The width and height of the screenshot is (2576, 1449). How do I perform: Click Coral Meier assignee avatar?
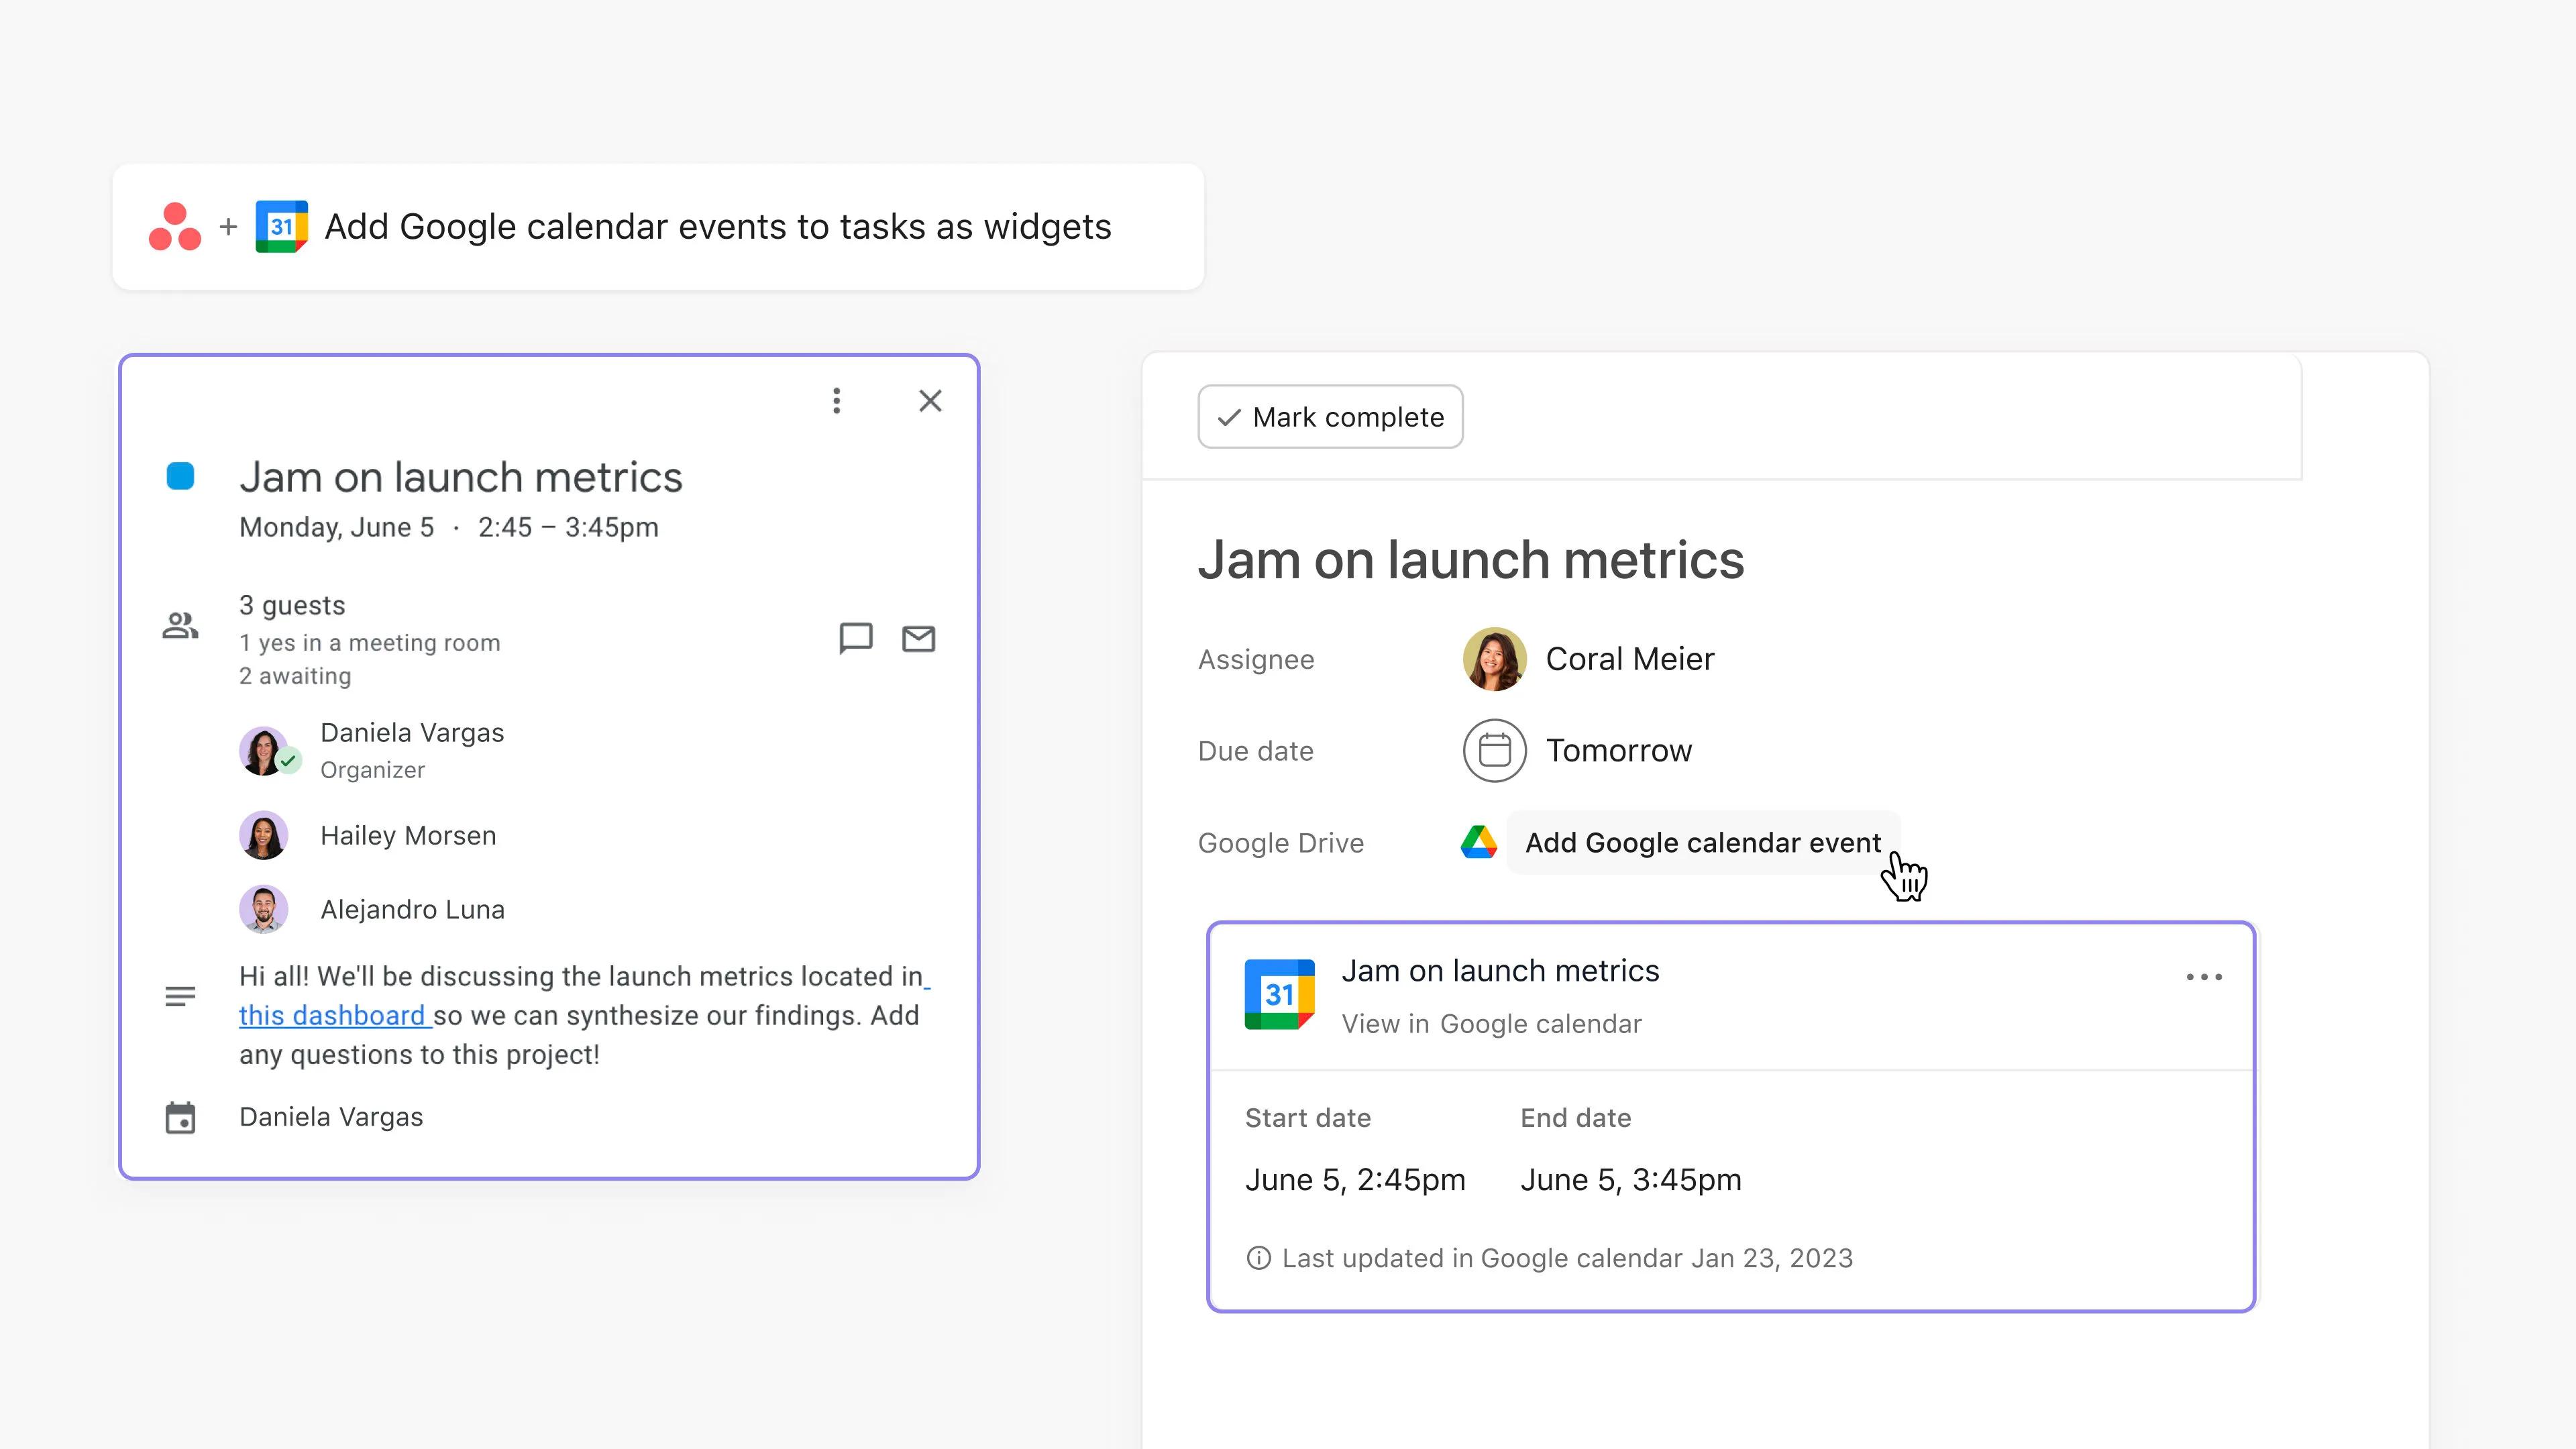click(x=1494, y=659)
